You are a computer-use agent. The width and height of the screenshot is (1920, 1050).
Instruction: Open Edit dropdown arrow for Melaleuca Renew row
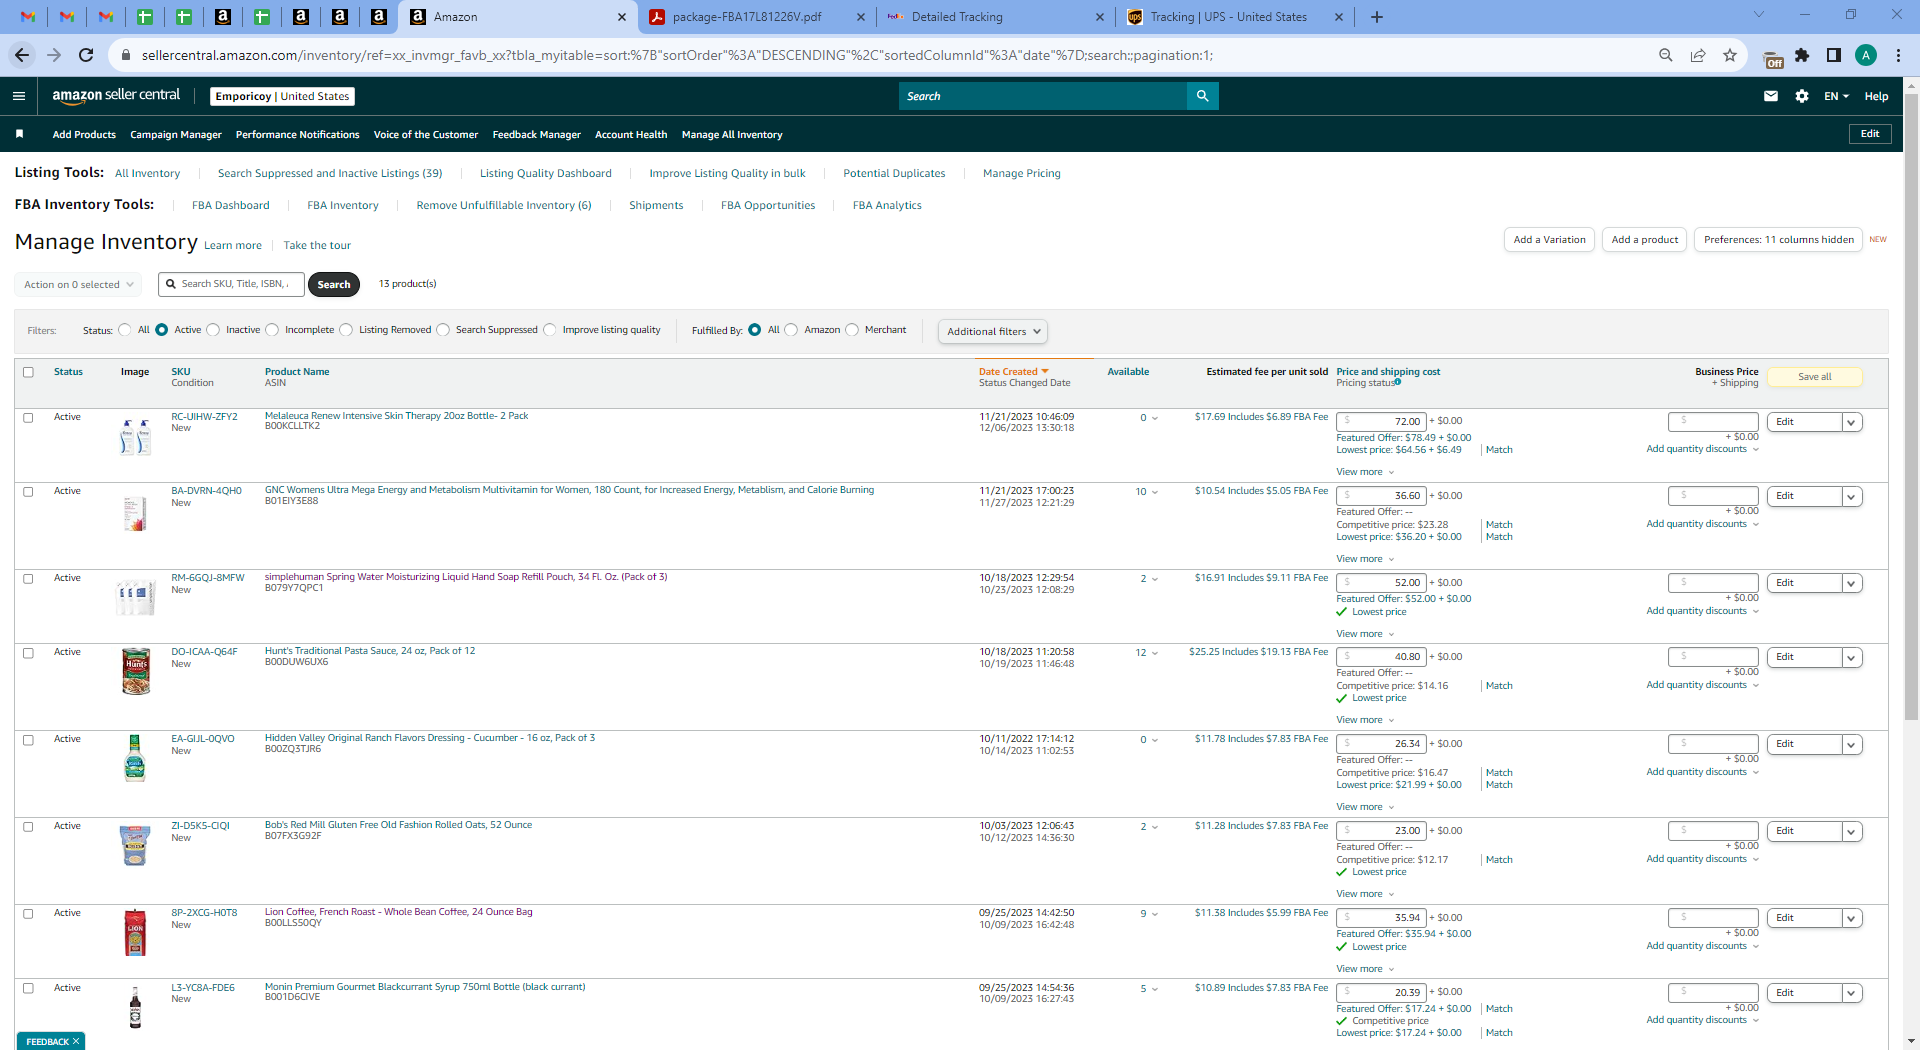(1851, 422)
